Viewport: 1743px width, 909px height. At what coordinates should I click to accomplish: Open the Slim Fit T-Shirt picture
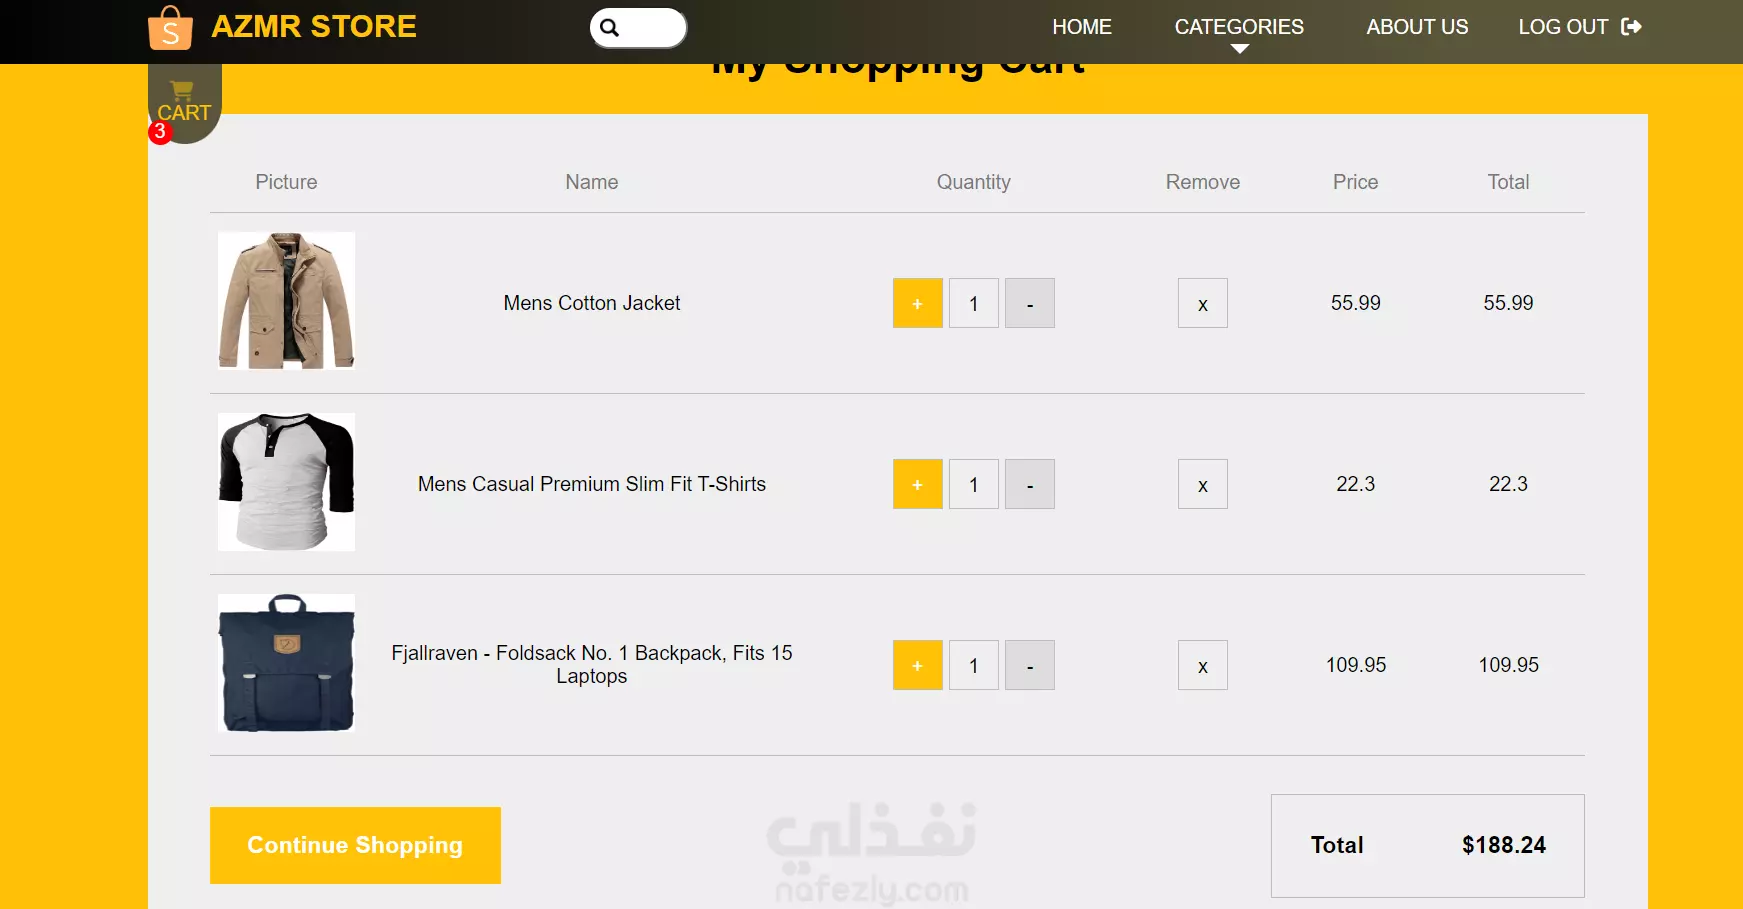pos(287,482)
